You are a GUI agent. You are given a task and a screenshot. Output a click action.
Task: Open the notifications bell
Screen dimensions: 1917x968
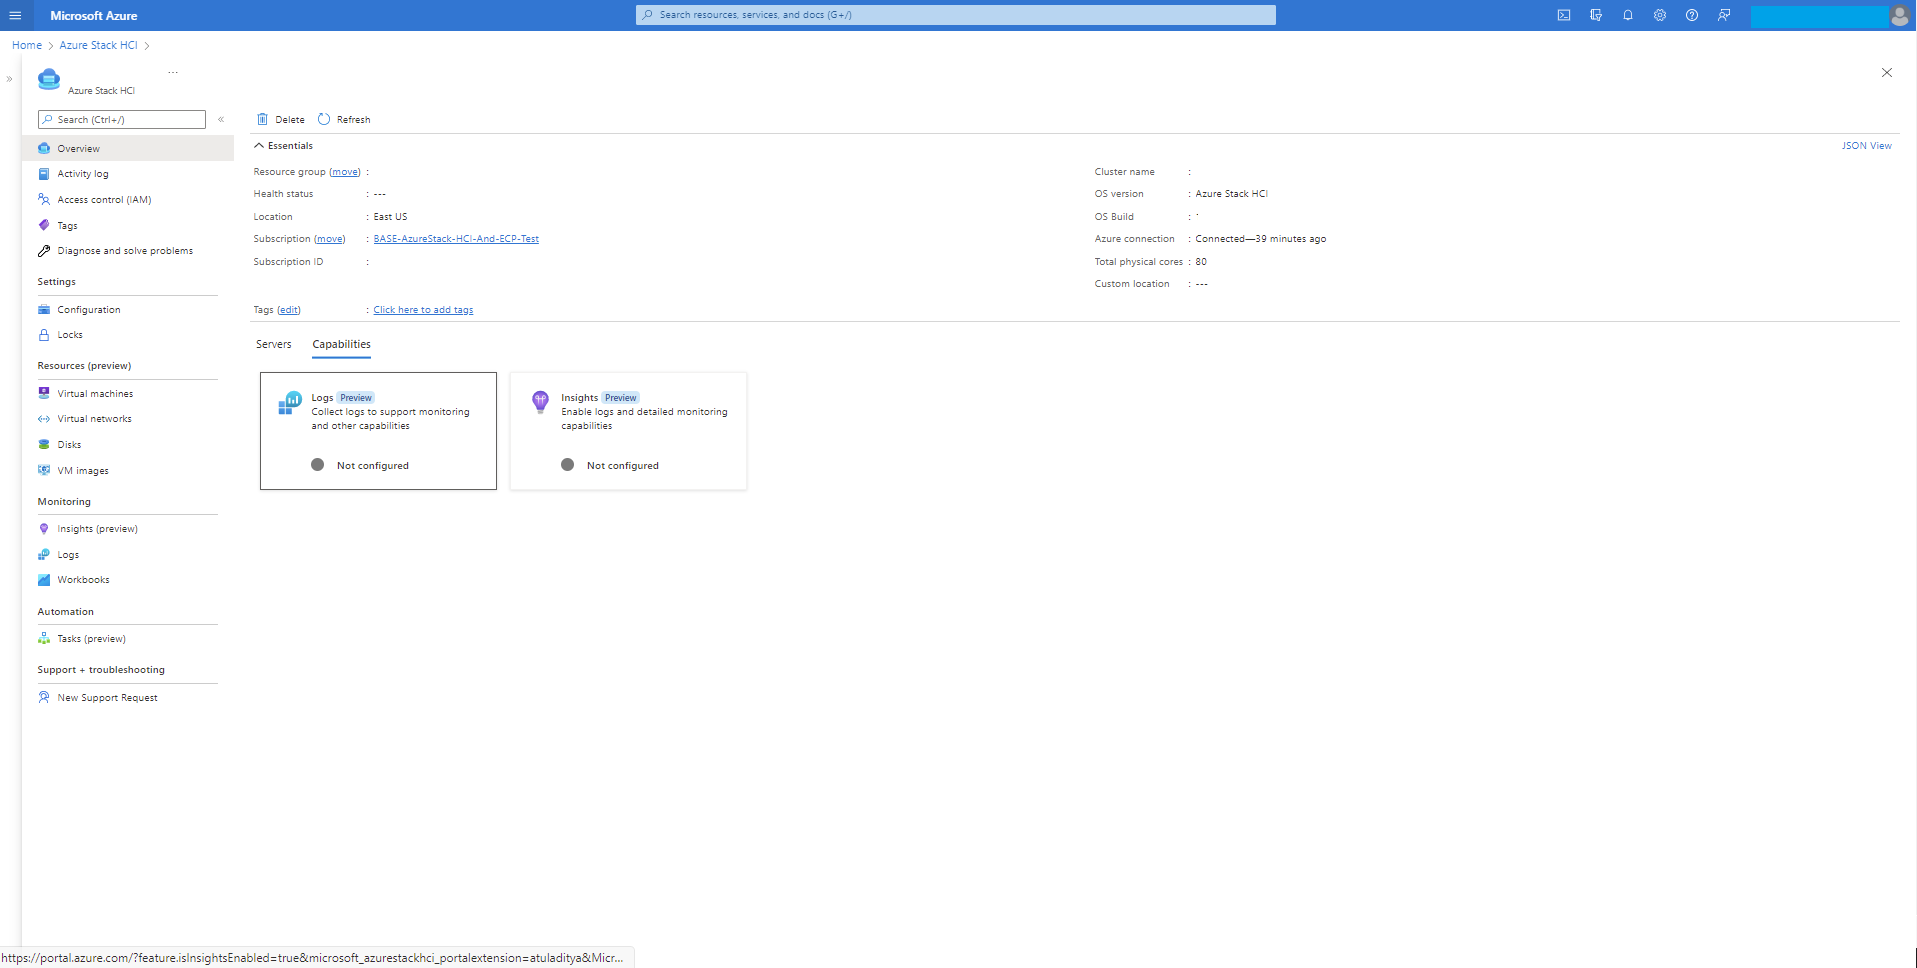coord(1628,15)
